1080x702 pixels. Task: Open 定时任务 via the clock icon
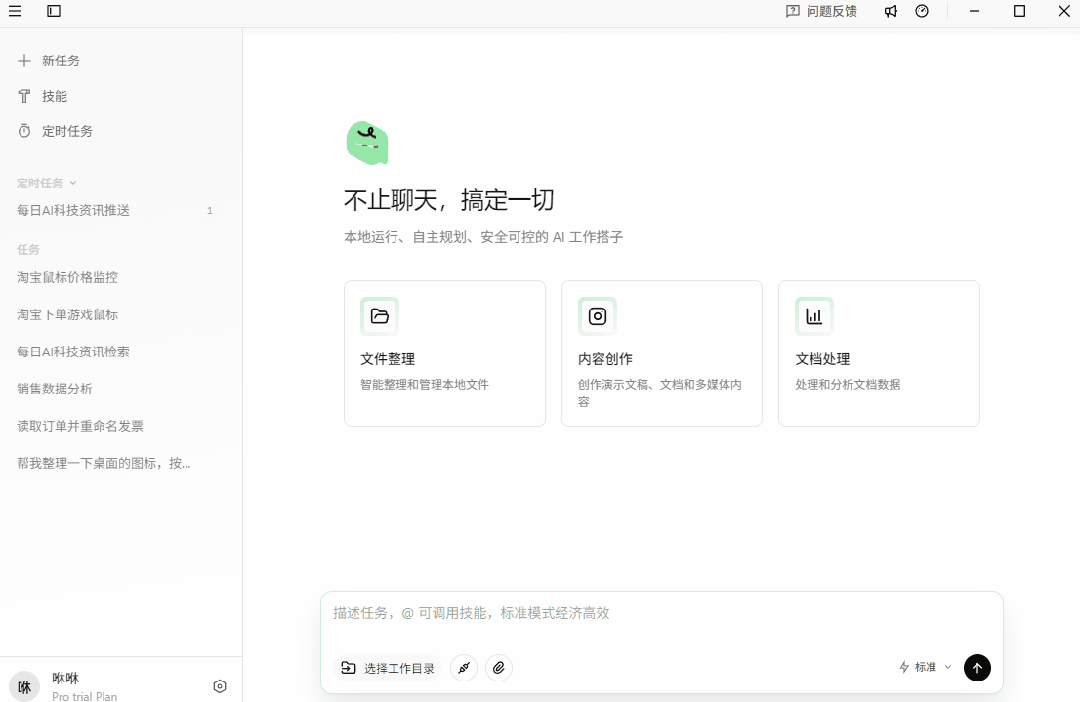[66, 130]
